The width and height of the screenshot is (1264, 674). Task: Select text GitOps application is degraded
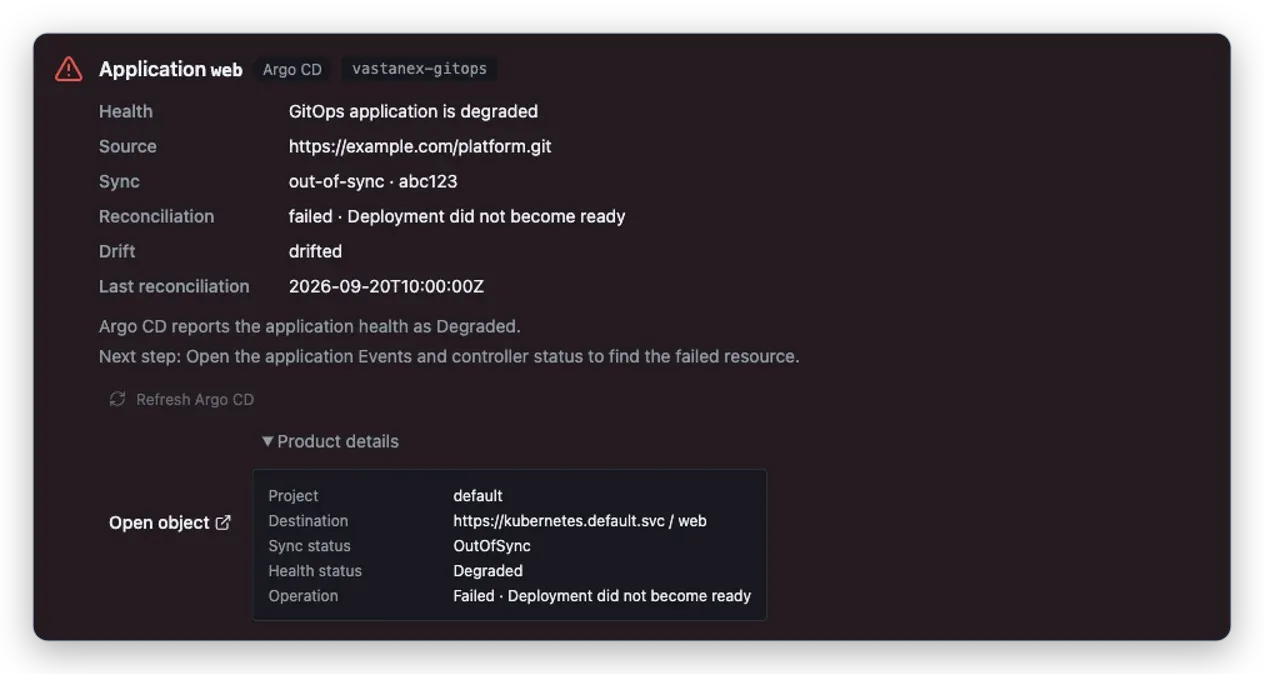[x=413, y=111]
